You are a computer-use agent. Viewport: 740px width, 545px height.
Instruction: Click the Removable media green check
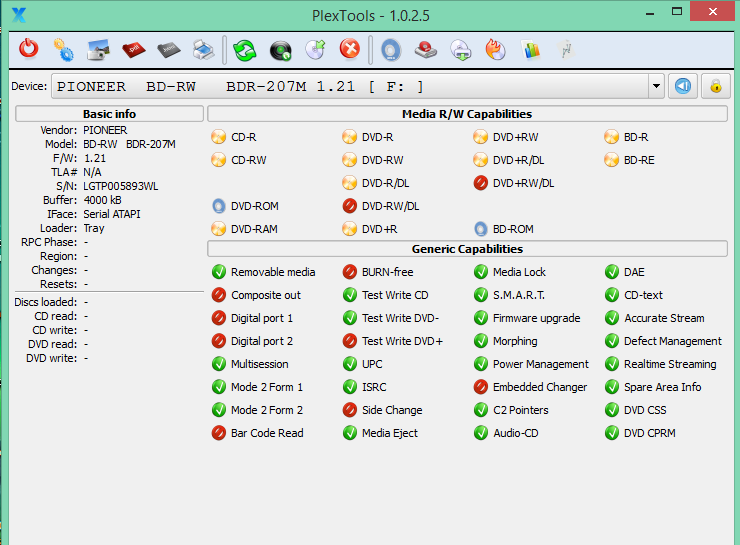(x=219, y=272)
